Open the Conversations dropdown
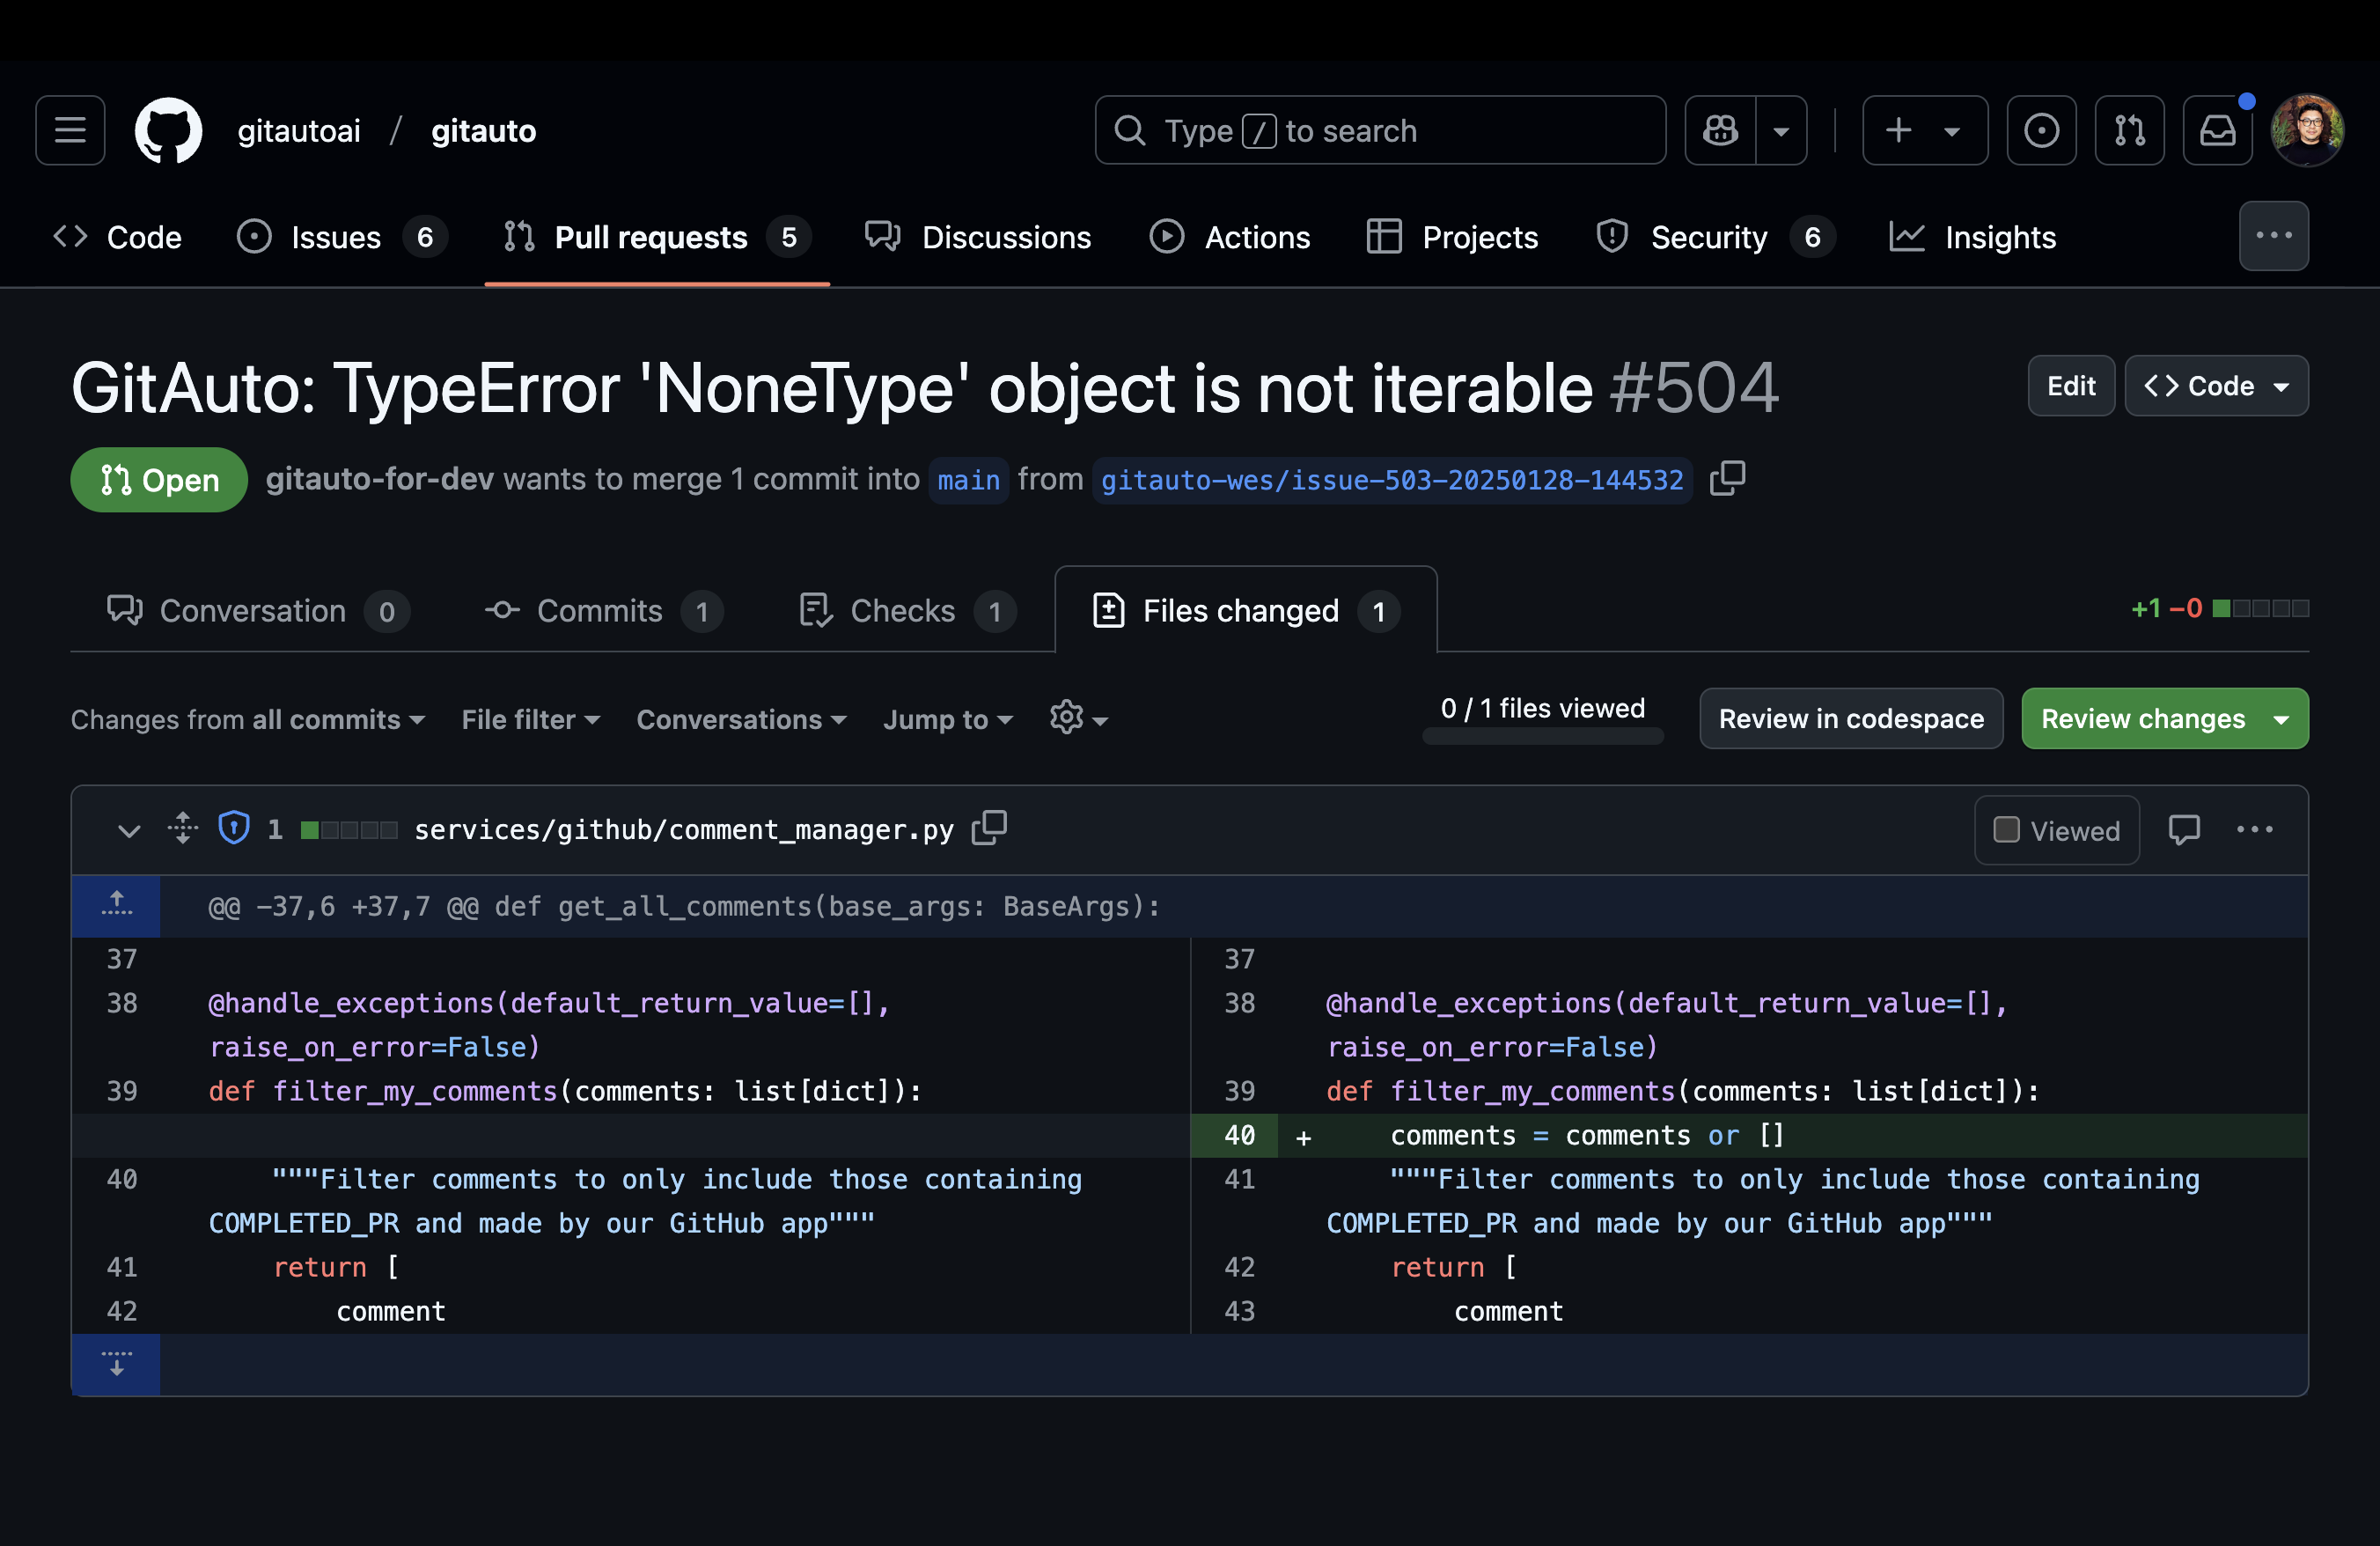The image size is (2380, 1546). coord(742,719)
